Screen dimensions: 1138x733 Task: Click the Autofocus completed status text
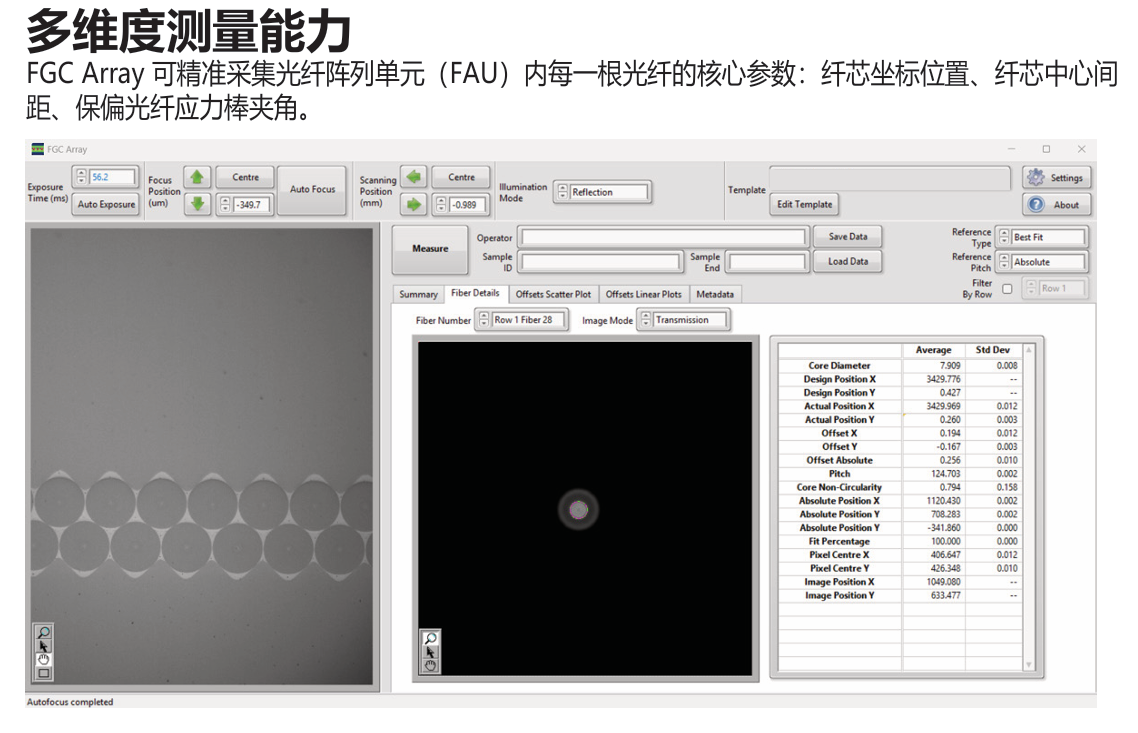coord(70,702)
